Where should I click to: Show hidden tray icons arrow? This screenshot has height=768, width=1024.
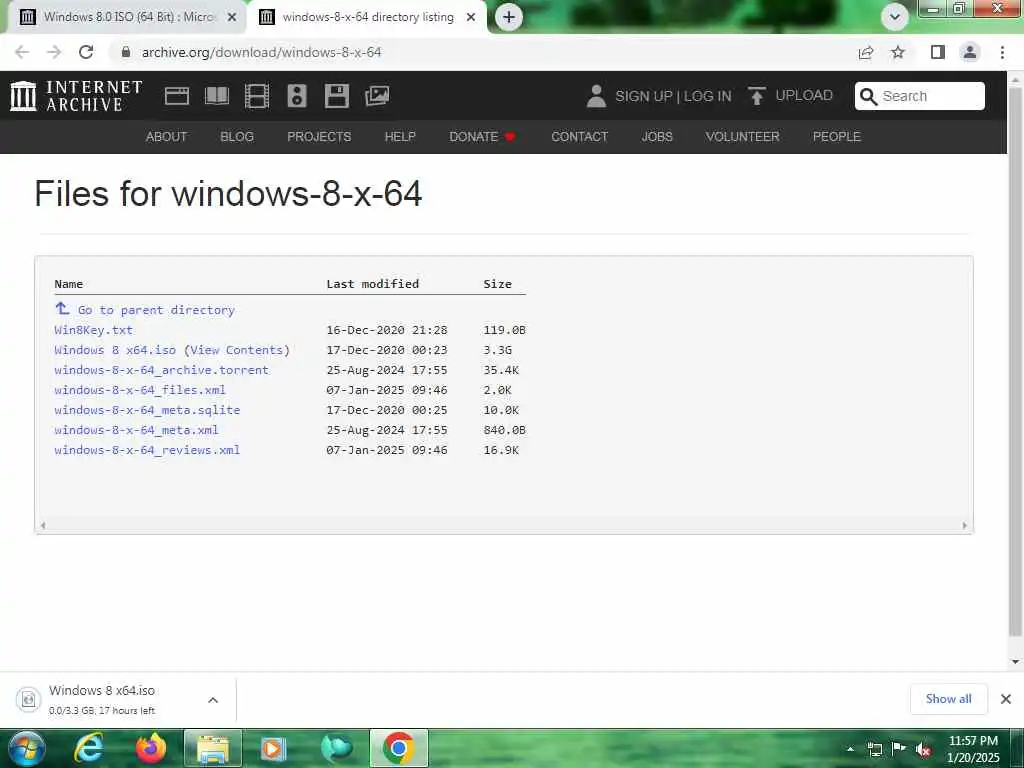coord(850,749)
